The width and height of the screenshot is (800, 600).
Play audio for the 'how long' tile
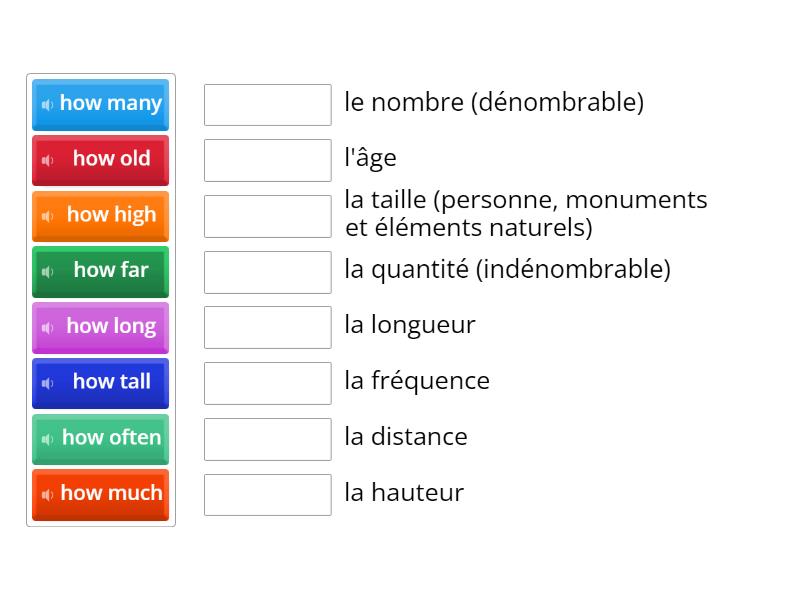[48, 327]
